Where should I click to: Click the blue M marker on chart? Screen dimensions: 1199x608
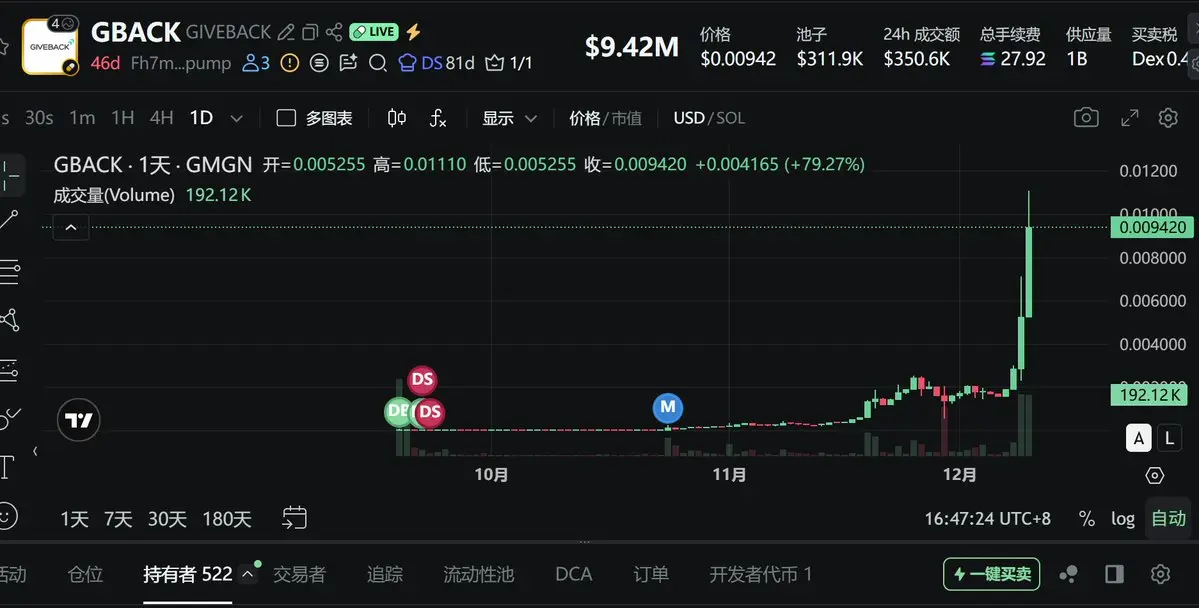(668, 407)
